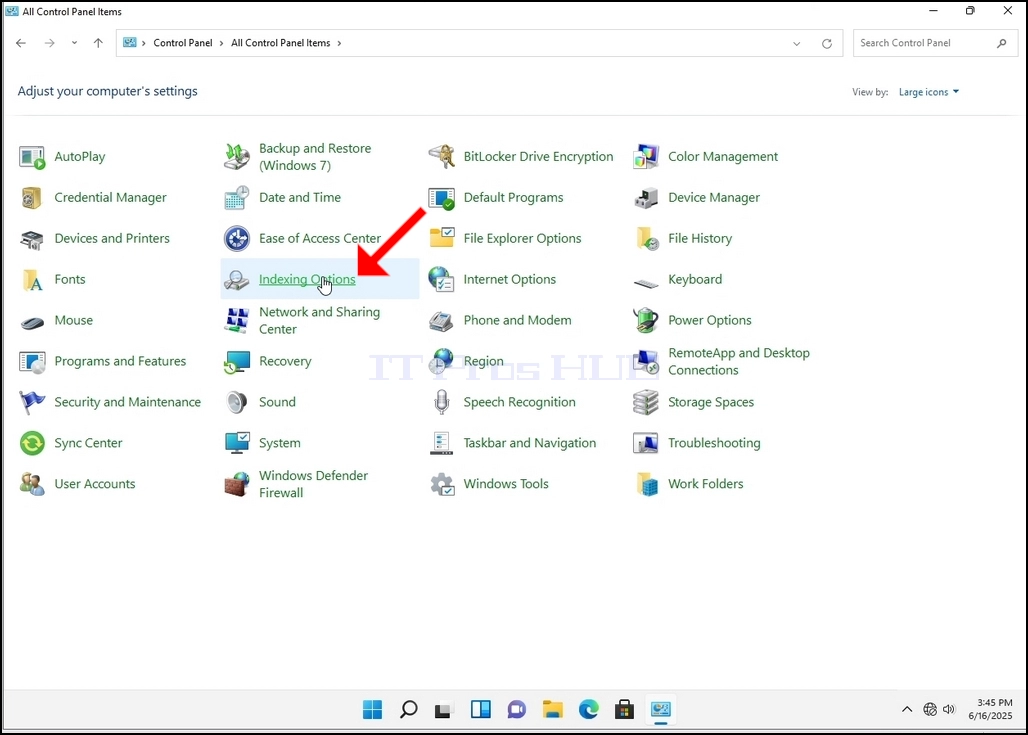1028x735 pixels.
Task: Expand chevron after All Control Panel Items
Action: click(339, 43)
